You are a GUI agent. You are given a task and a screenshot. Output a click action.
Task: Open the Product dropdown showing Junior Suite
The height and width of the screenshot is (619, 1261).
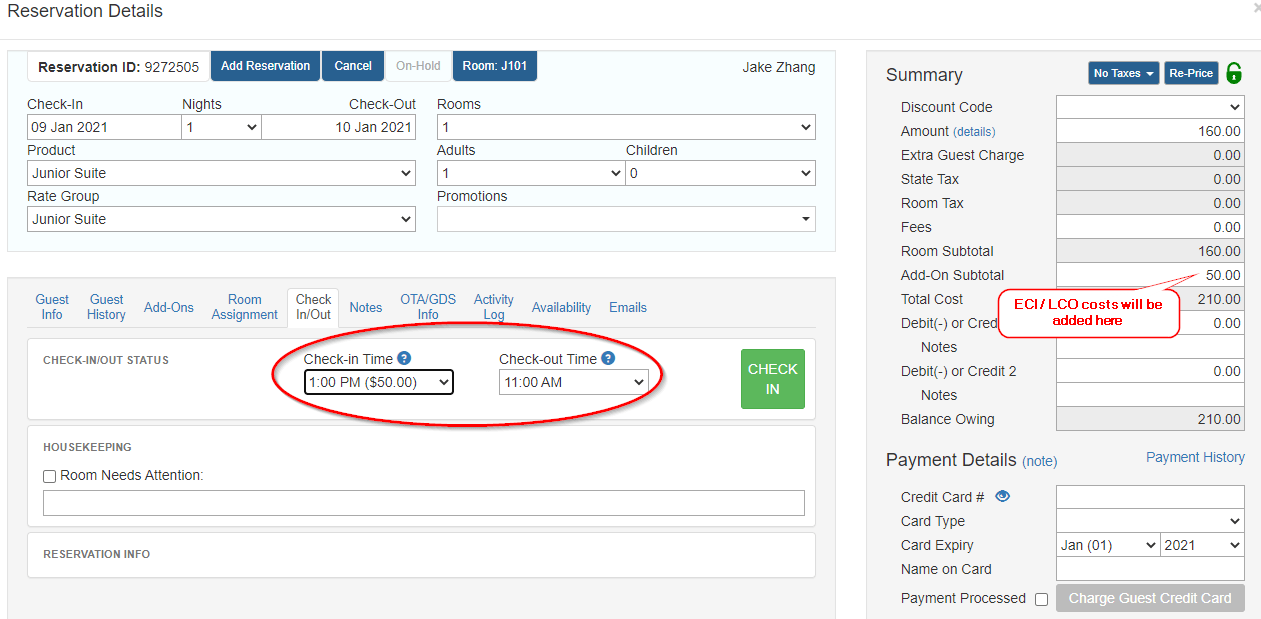[x=221, y=172]
